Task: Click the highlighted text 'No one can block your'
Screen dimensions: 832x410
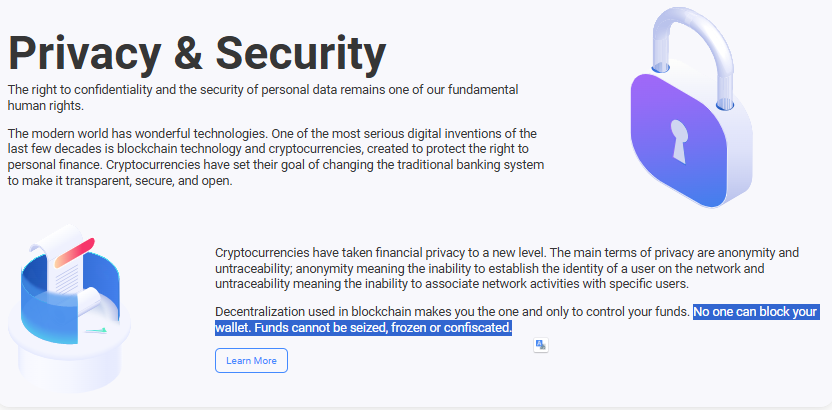Action: pyautogui.click(x=756, y=311)
